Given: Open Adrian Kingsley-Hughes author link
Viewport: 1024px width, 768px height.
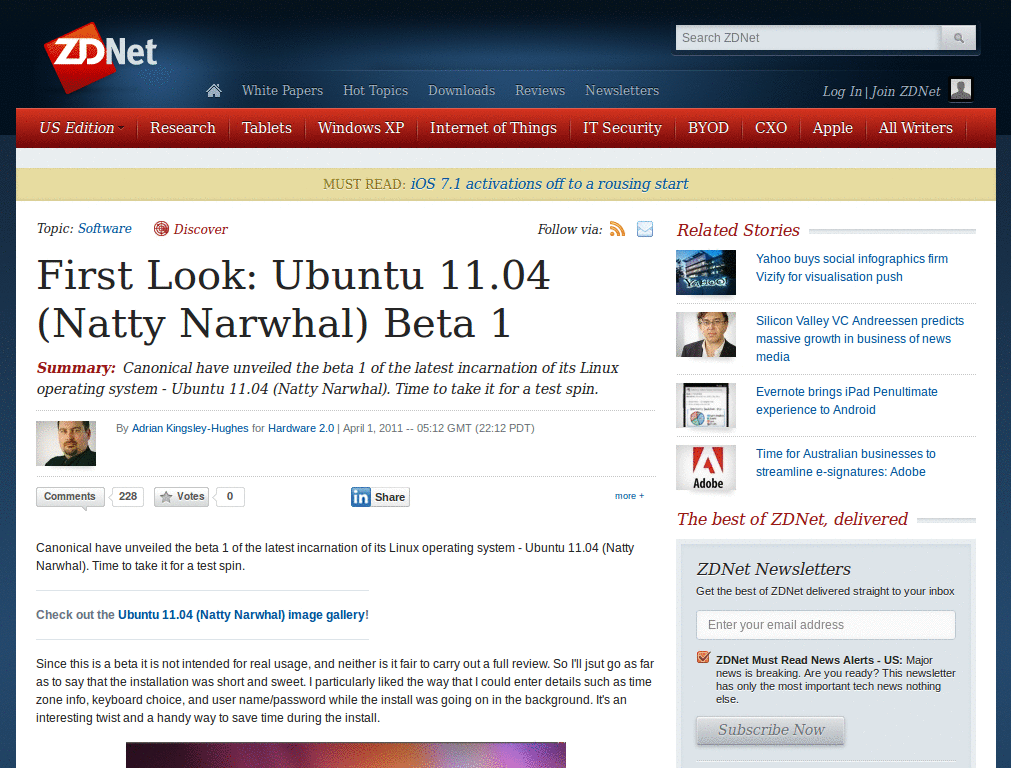Looking at the screenshot, I should [x=190, y=428].
